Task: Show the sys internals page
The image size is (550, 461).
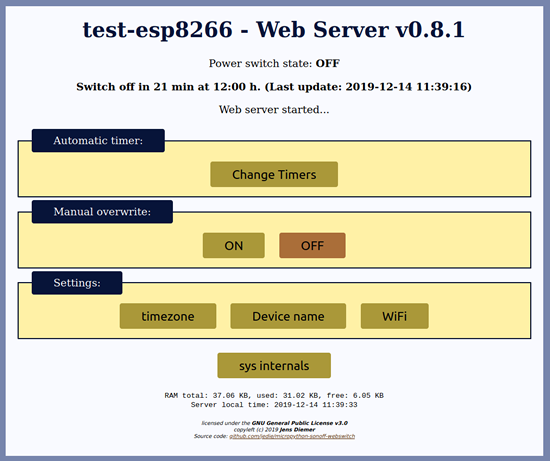Action: pos(274,366)
